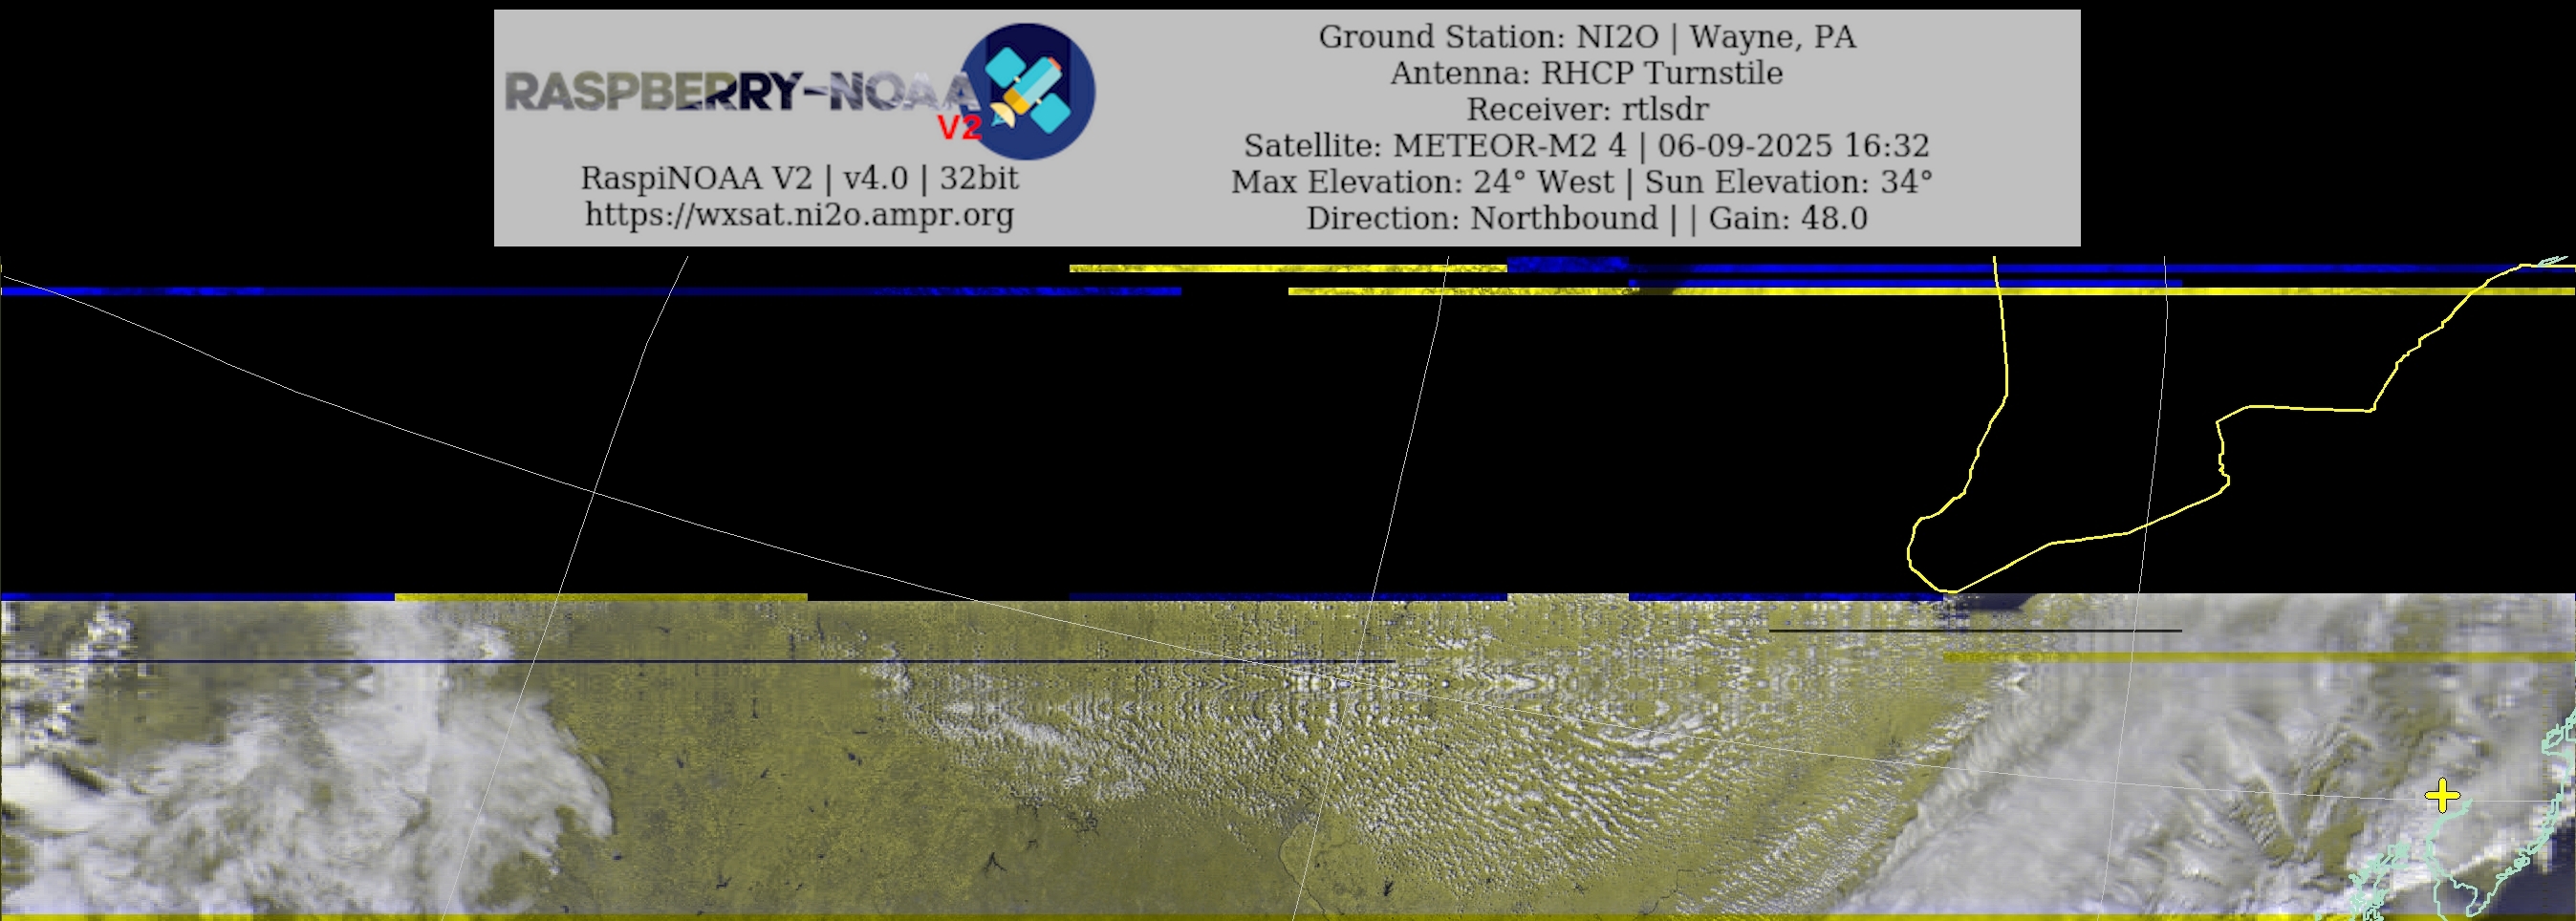2576x921 pixels.
Task: Open the https://wxsat.ni2o.ampr.org link text
Action: (x=799, y=214)
